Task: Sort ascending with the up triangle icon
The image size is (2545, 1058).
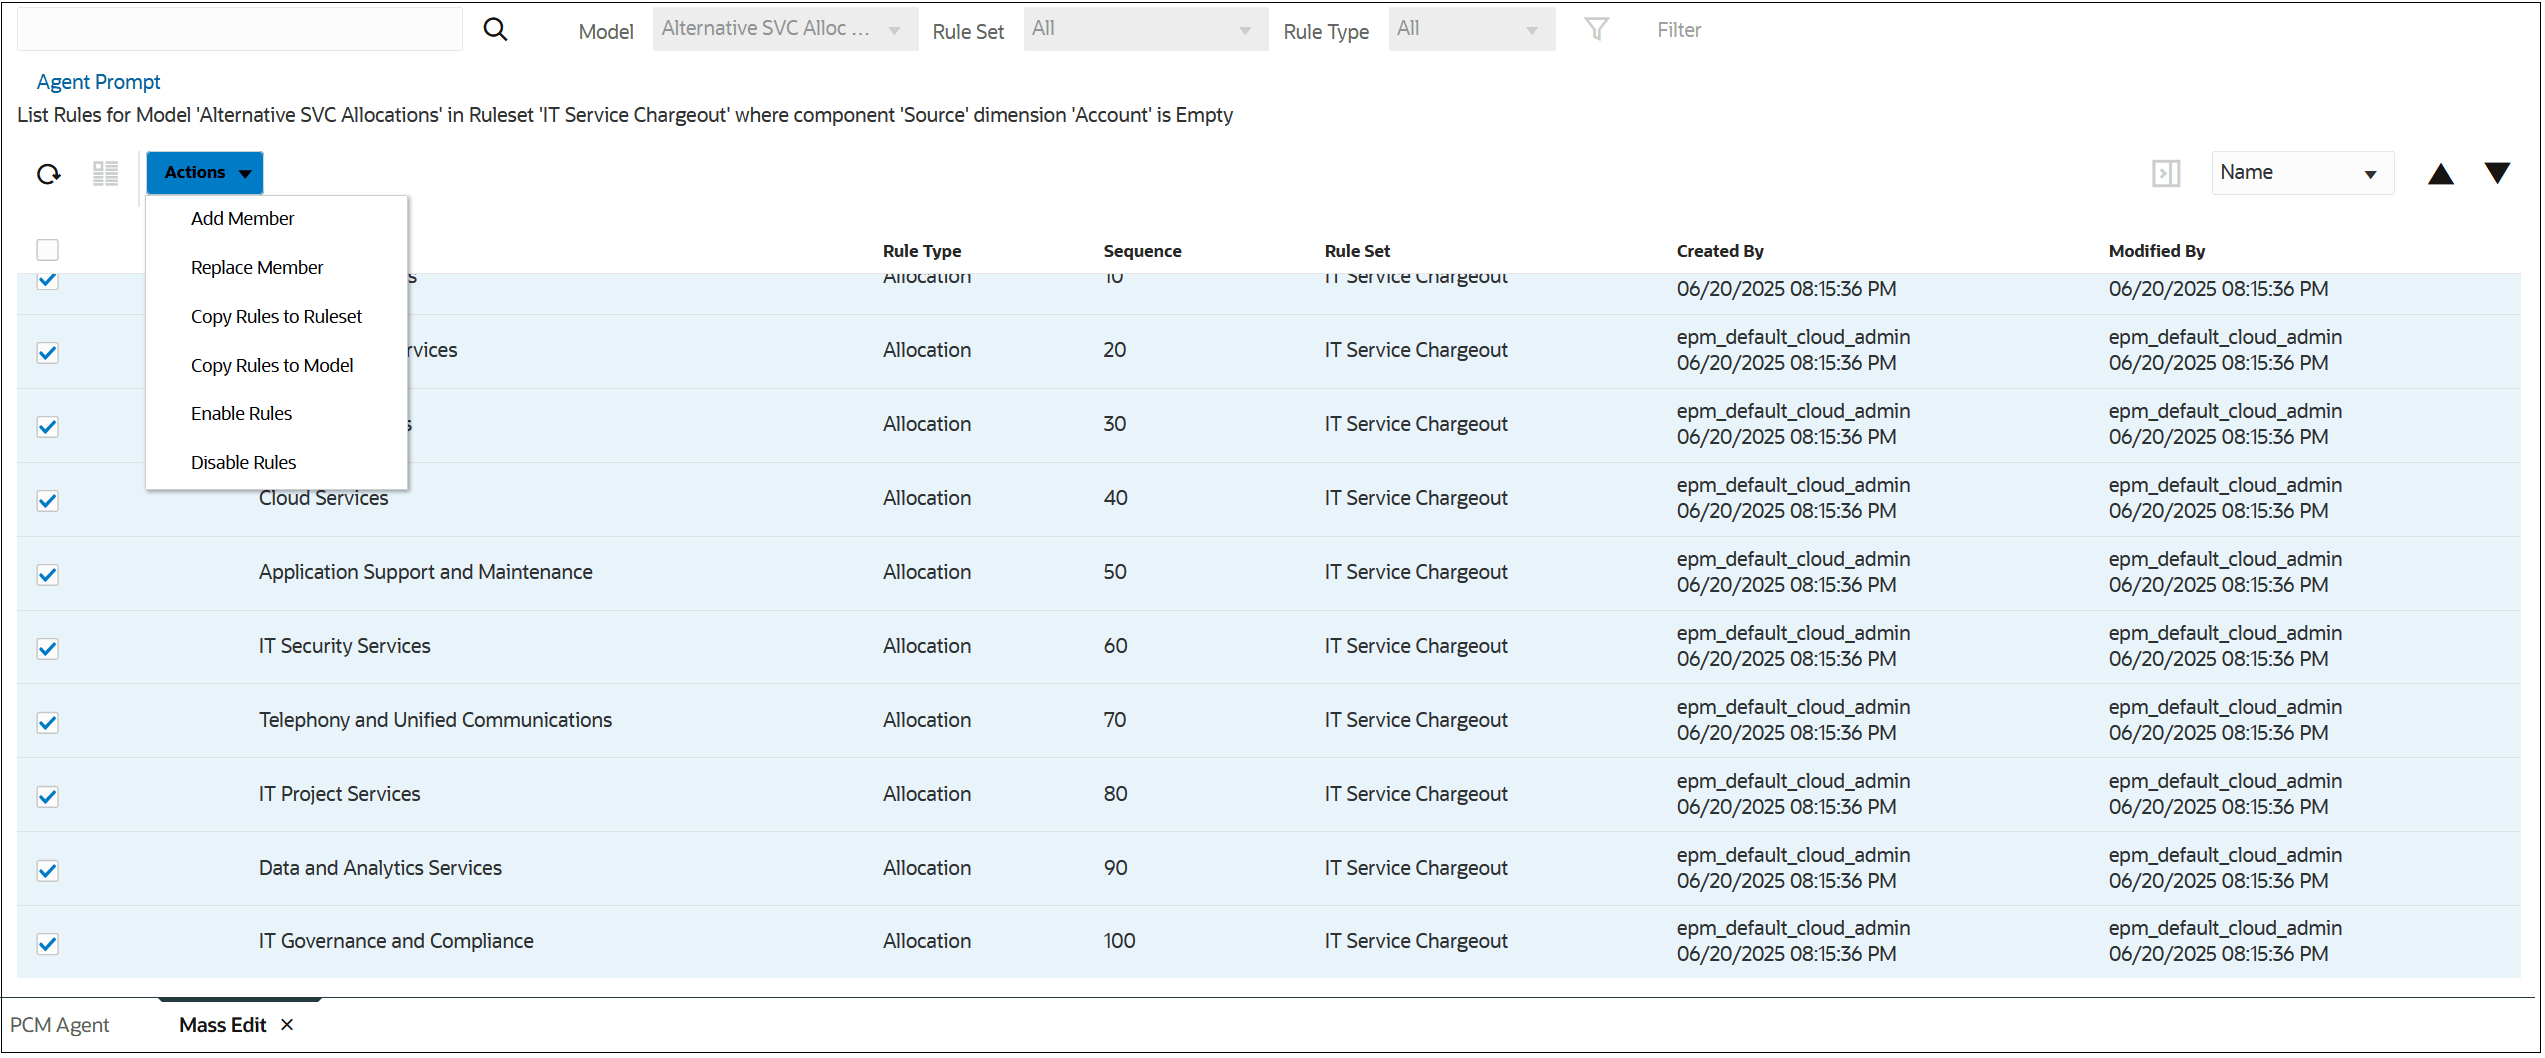Action: (x=2440, y=172)
